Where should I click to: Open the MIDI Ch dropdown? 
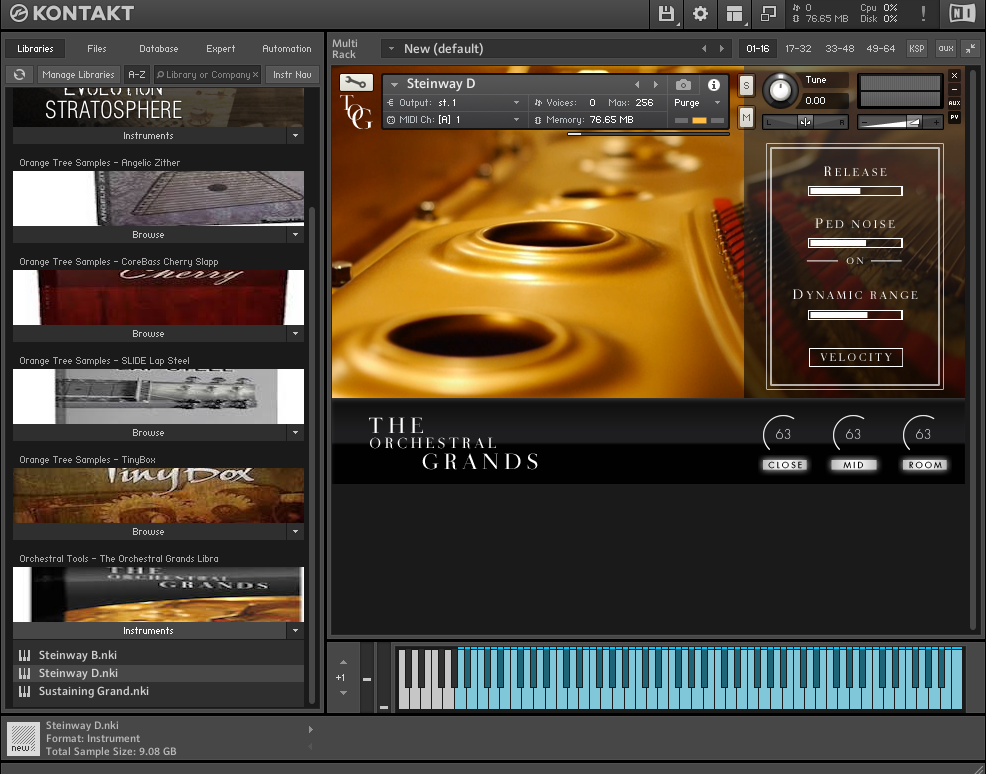tap(516, 119)
